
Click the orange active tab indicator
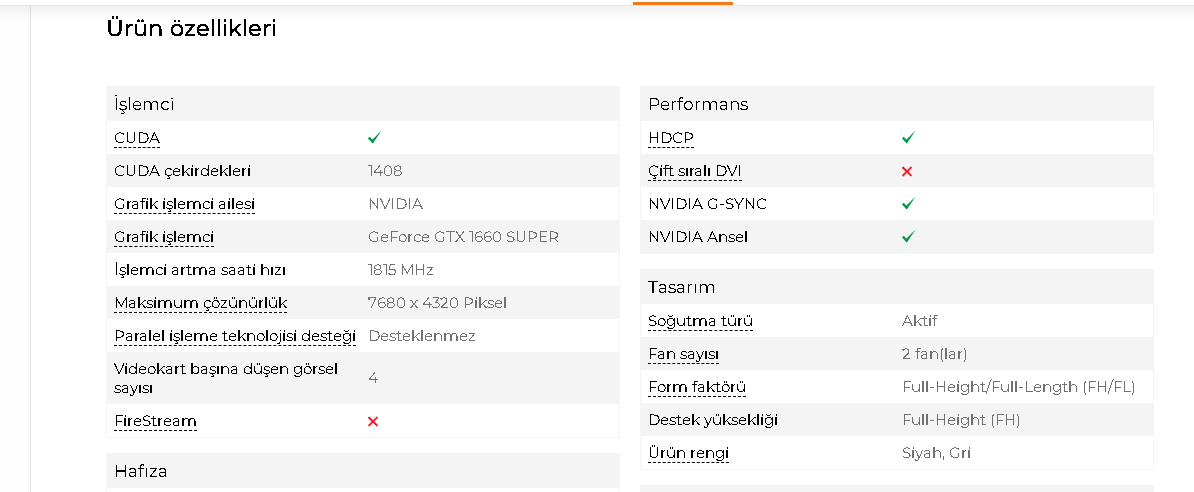click(x=683, y=2)
